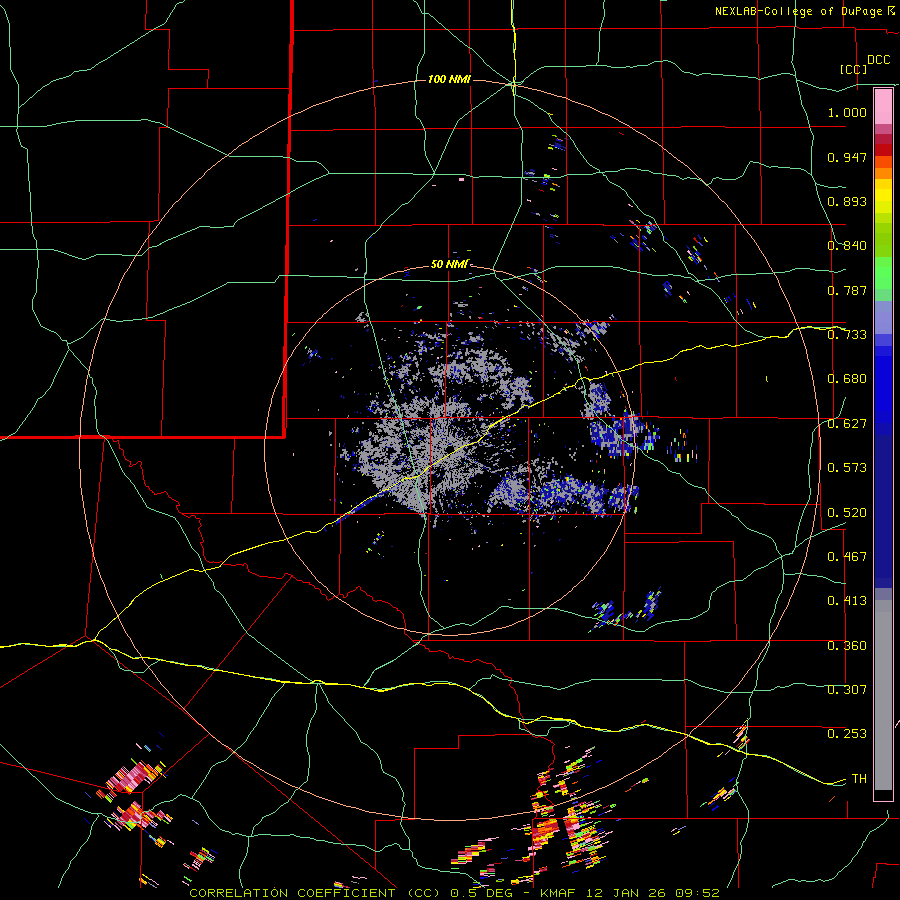This screenshot has height=900, width=900.
Task: Select the 1.000 scale value
Action: (847, 112)
